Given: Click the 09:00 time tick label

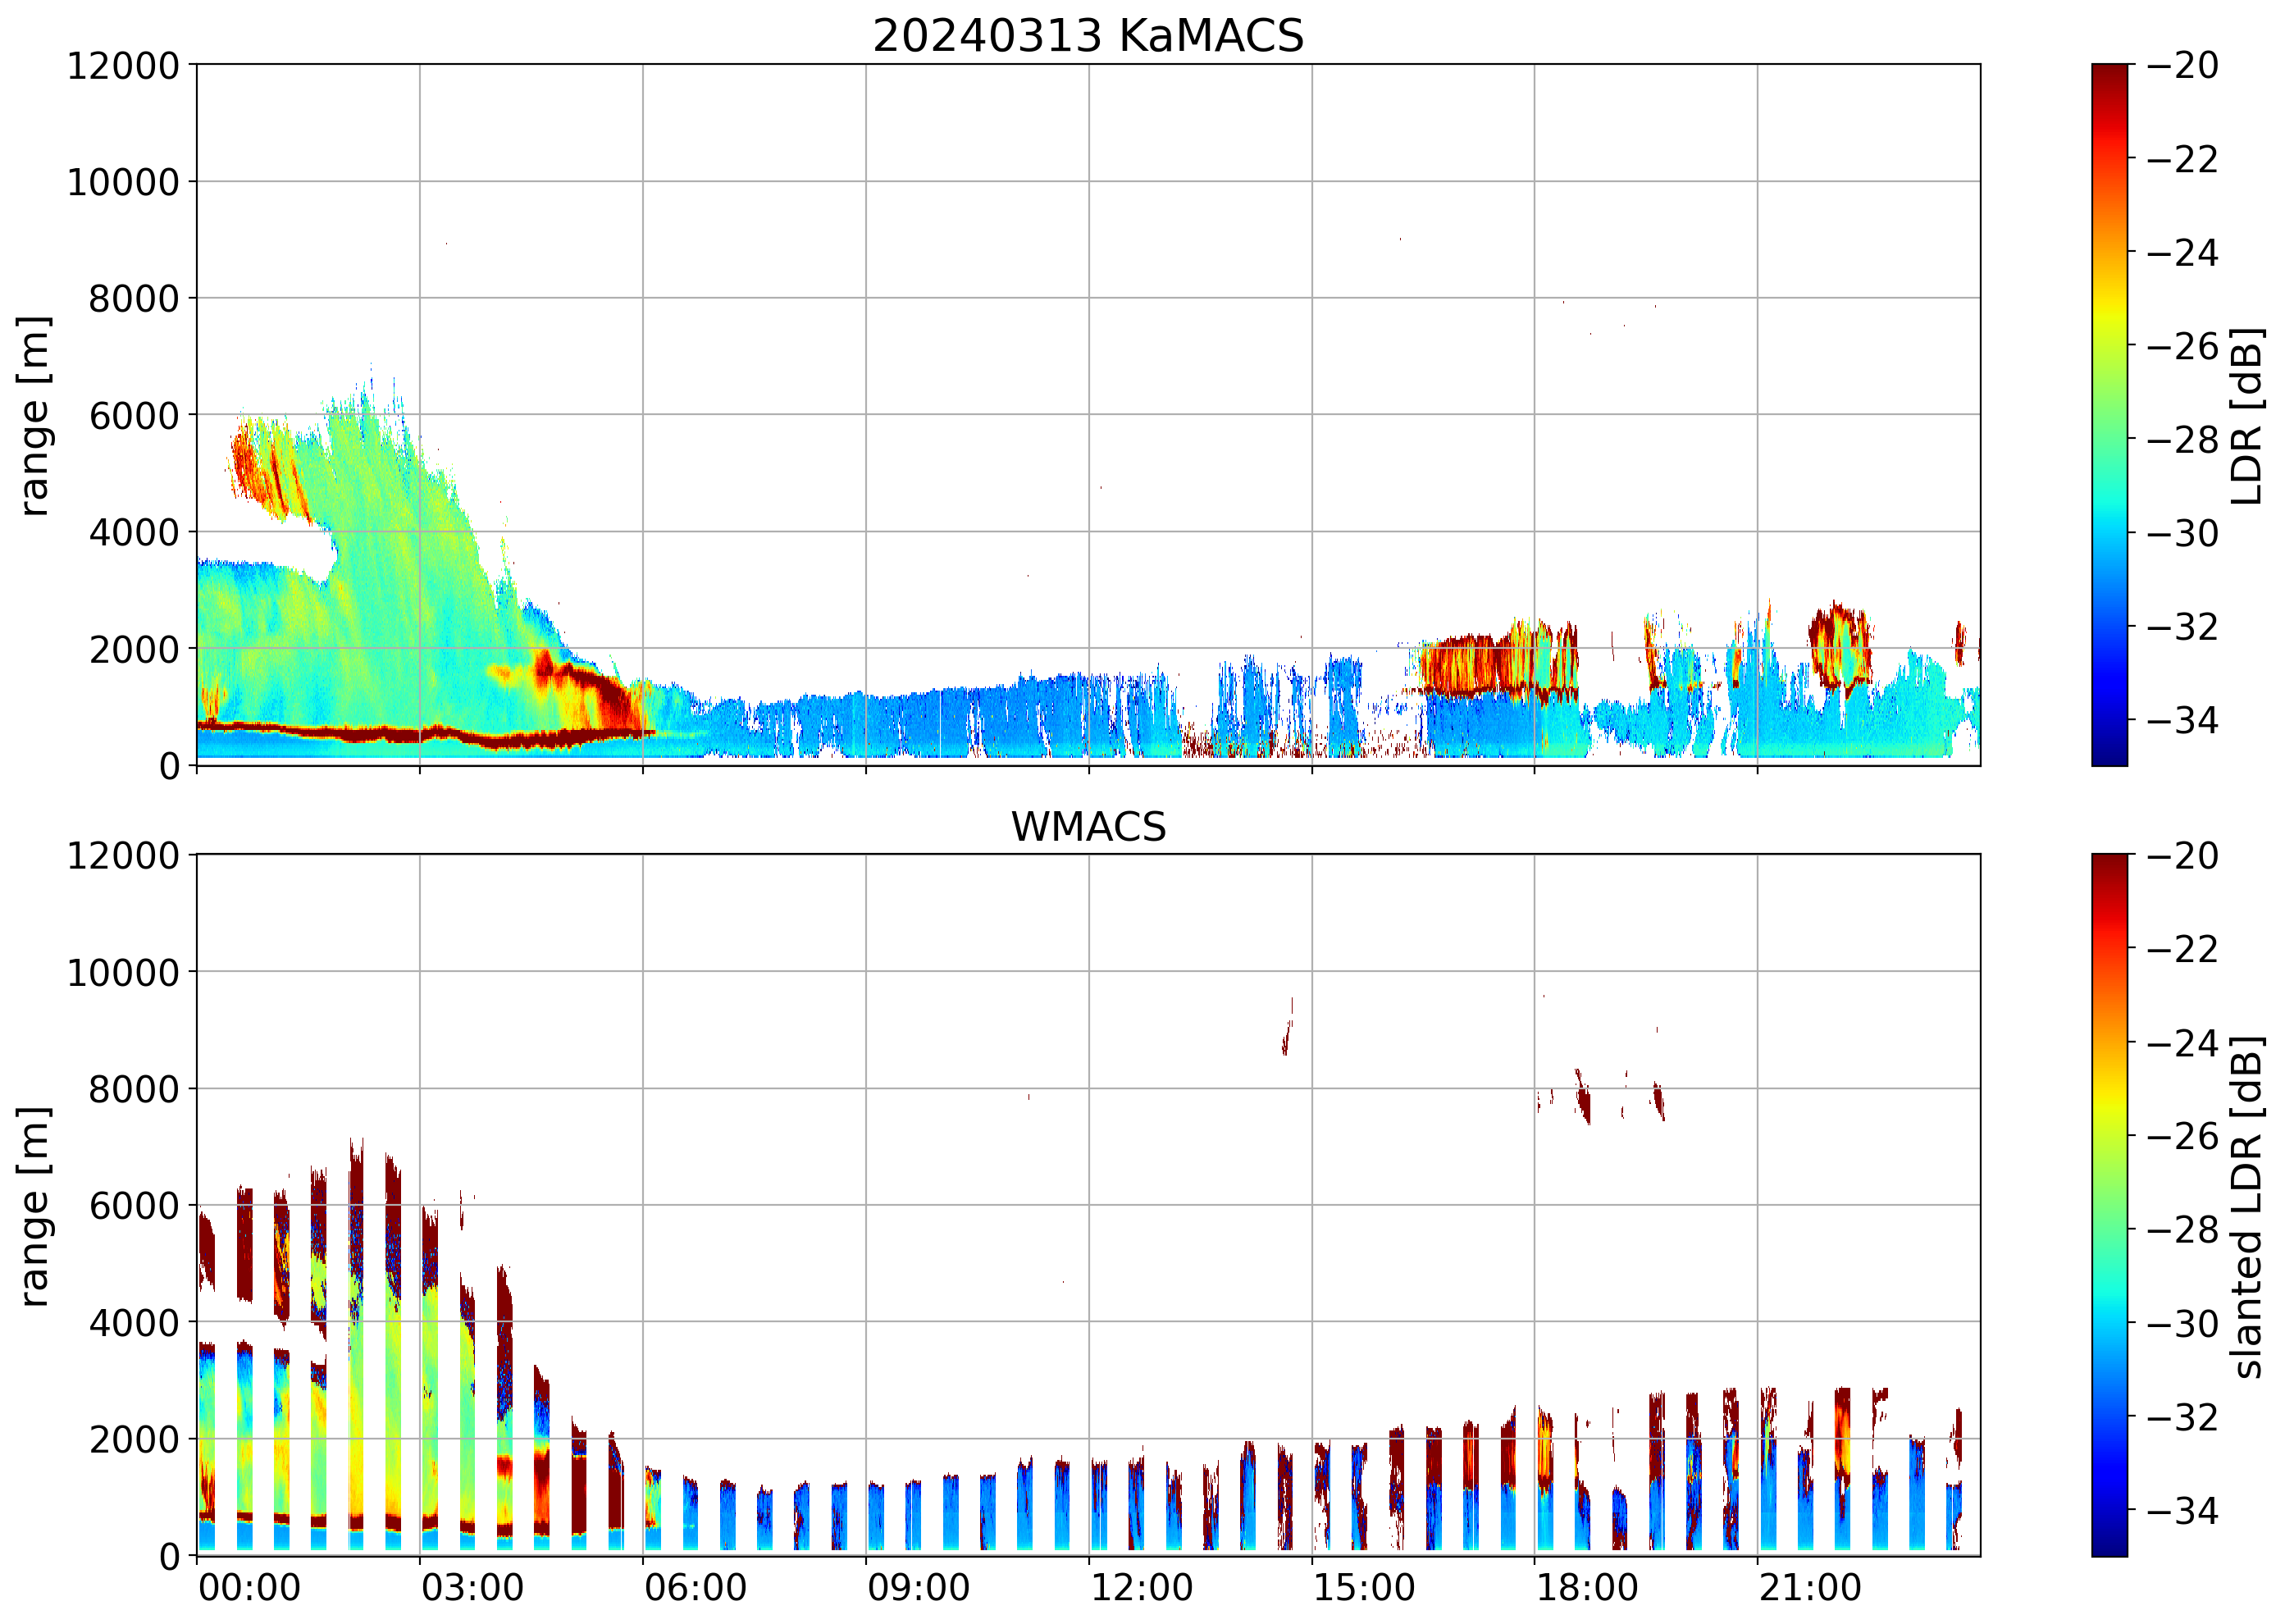Looking at the screenshot, I should pyautogui.click(x=918, y=1588).
